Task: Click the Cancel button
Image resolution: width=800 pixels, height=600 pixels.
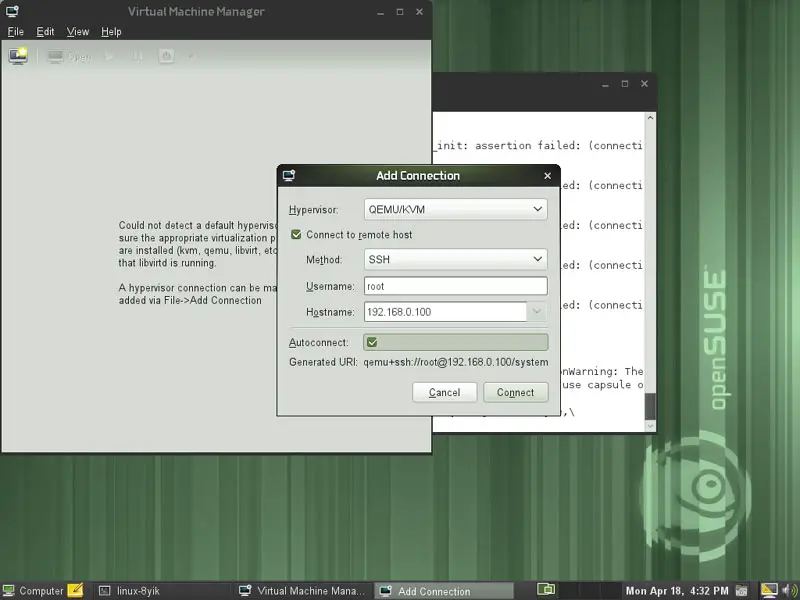Action: pyautogui.click(x=444, y=392)
